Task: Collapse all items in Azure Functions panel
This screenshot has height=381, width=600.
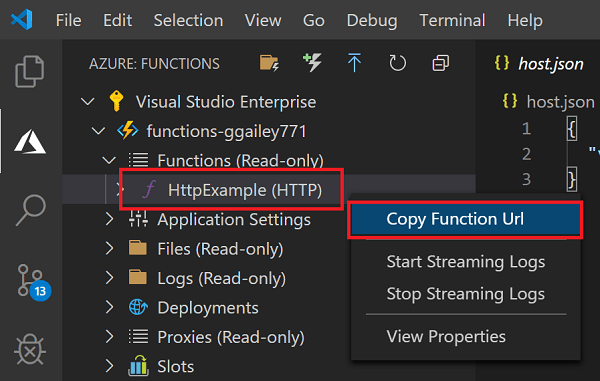Action: coord(440,63)
